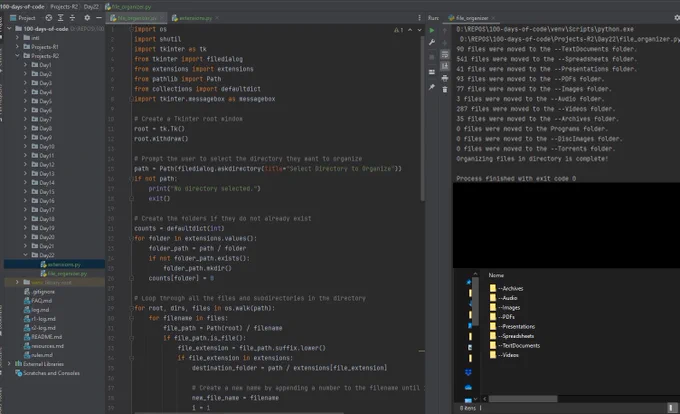
Task: Select --Archives folder in Explorer window
Action: 506,288
